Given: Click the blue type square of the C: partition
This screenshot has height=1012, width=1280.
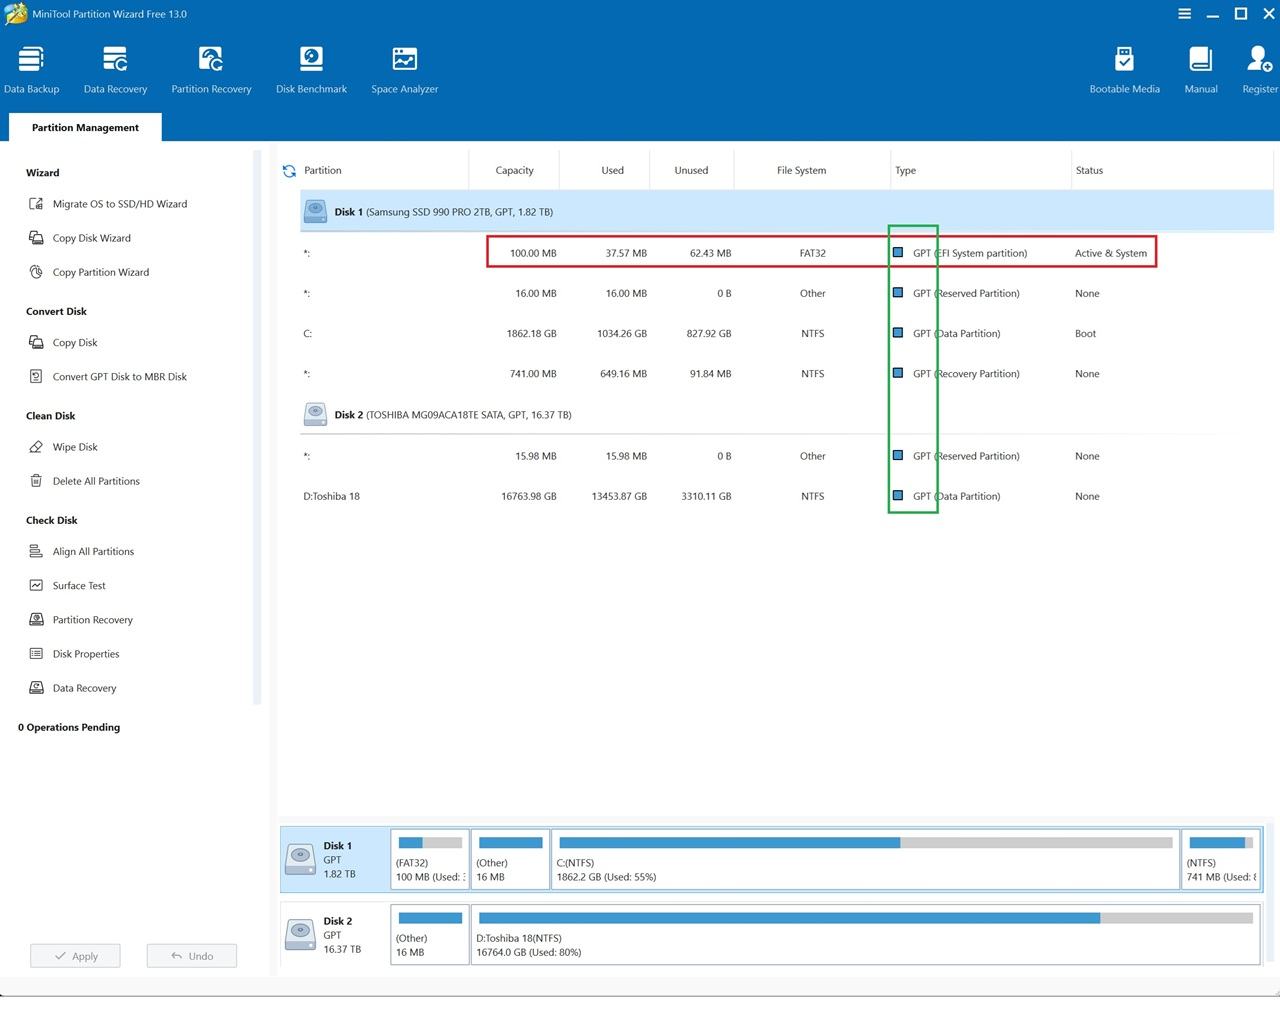Looking at the screenshot, I should (898, 333).
